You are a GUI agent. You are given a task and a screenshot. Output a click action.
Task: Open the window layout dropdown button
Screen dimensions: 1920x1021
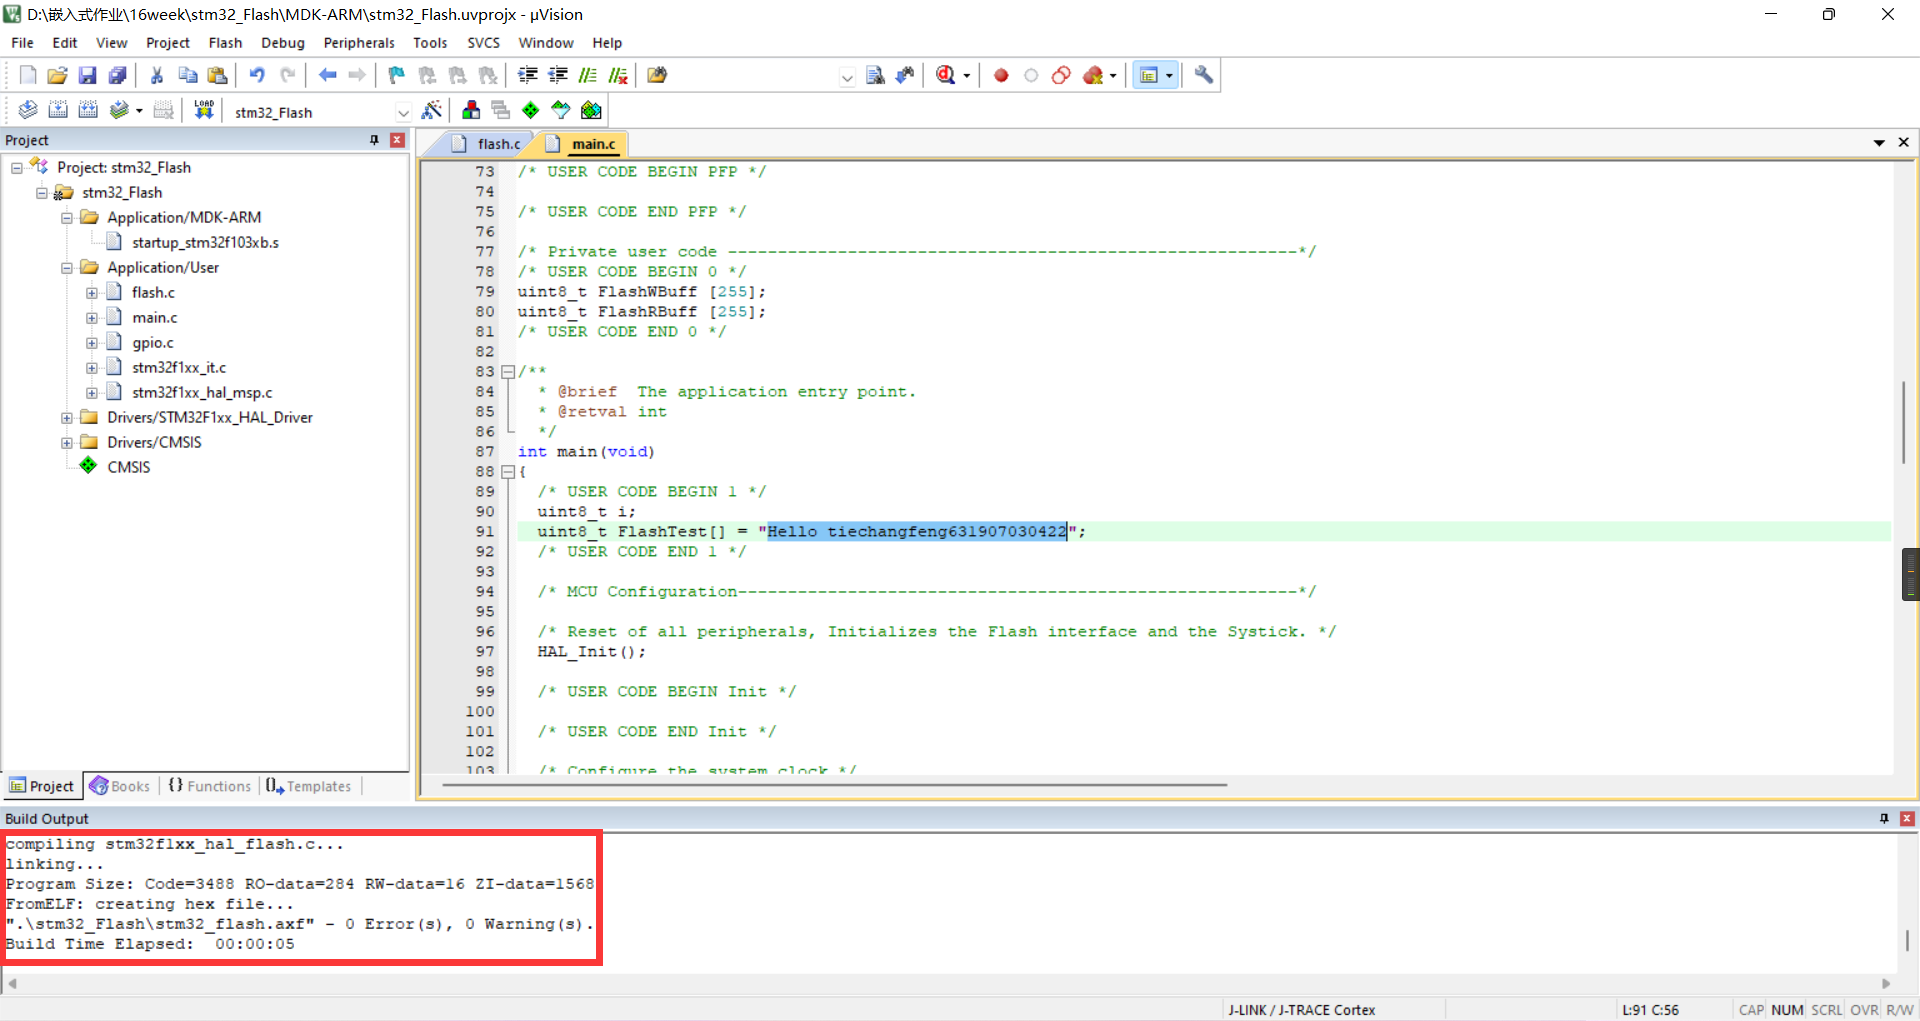[x=1169, y=75]
